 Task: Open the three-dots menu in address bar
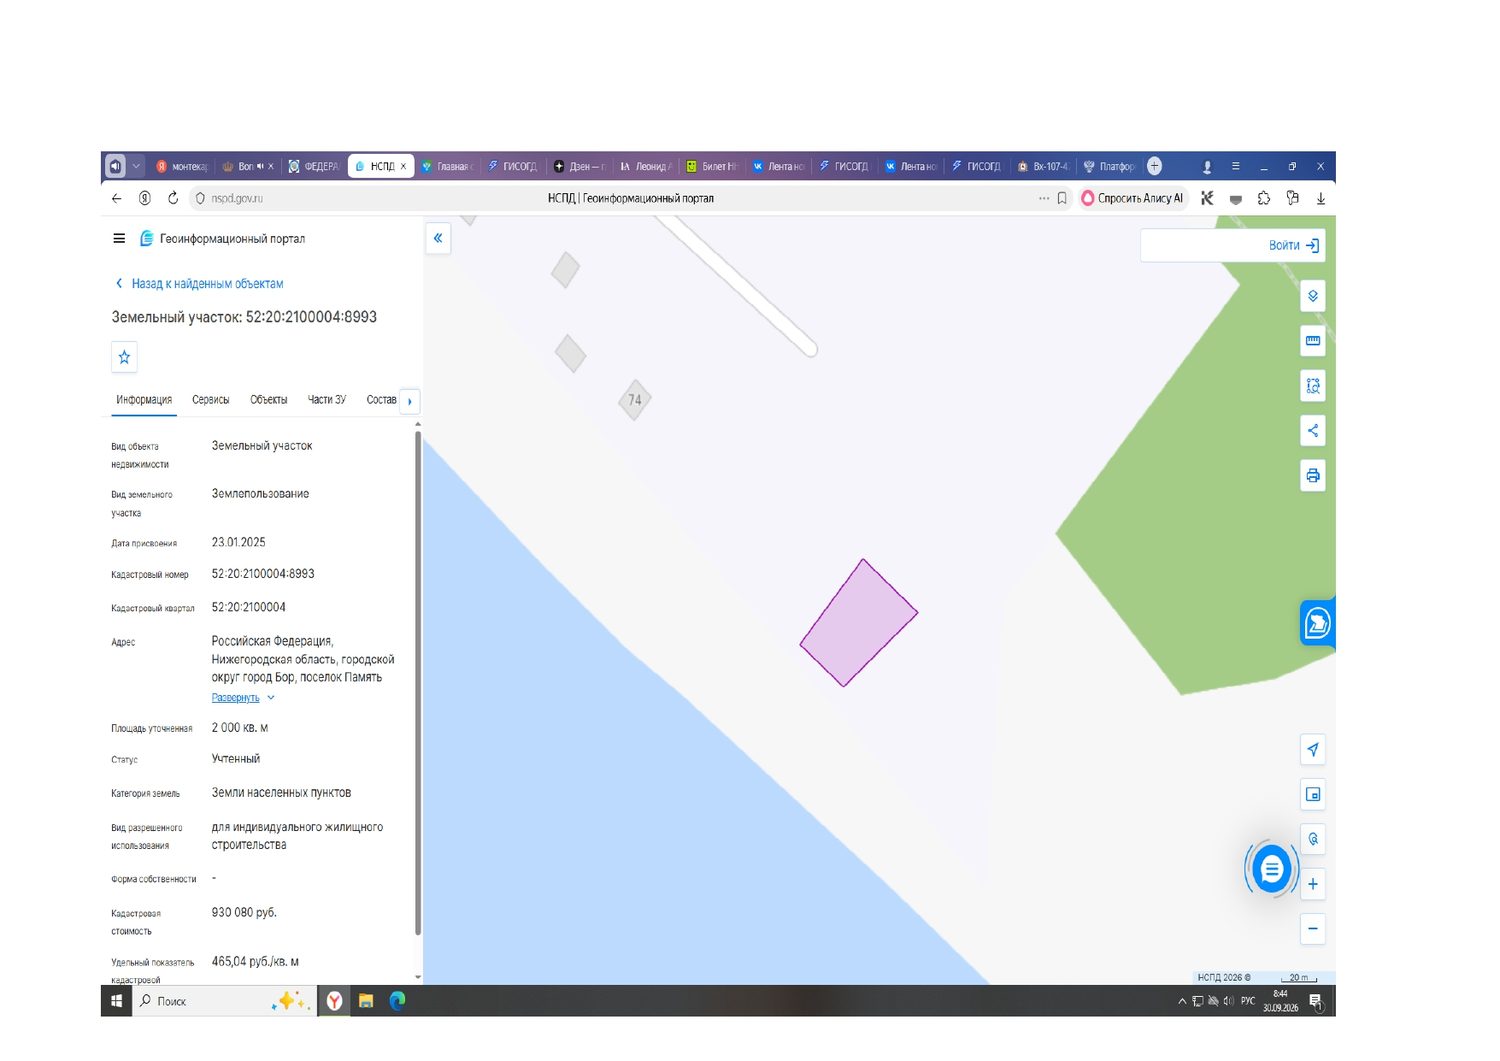[1044, 198]
